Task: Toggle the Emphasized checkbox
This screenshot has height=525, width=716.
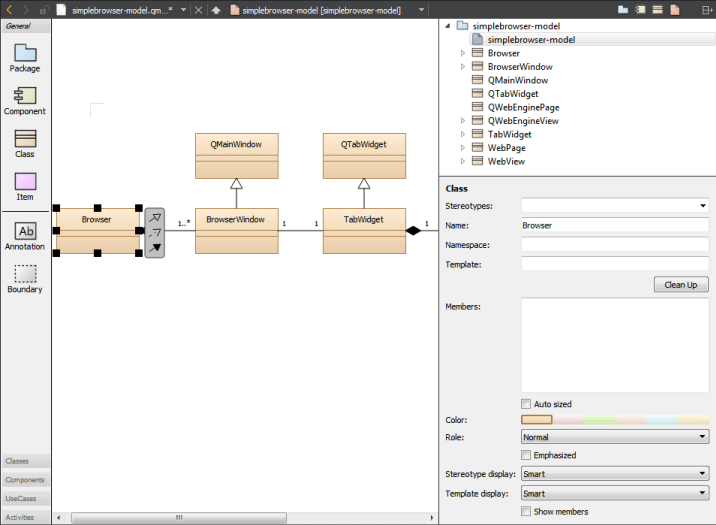Action: tap(526, 455)
